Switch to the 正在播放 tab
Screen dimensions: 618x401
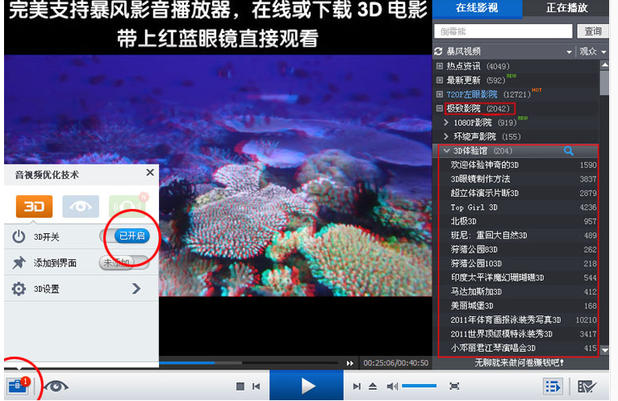[x=567, y=8]
